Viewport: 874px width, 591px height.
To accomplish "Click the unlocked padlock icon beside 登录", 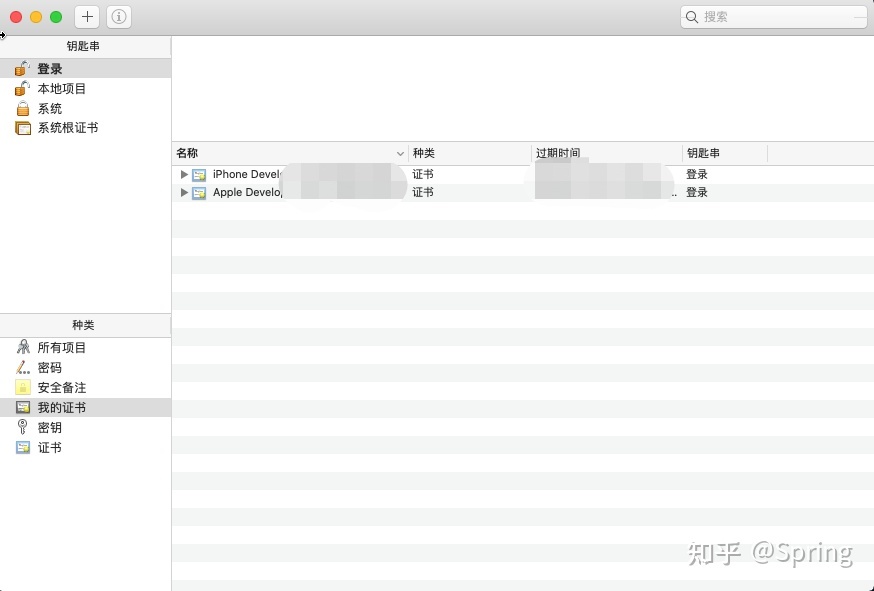I will click(x=22, y=69).
